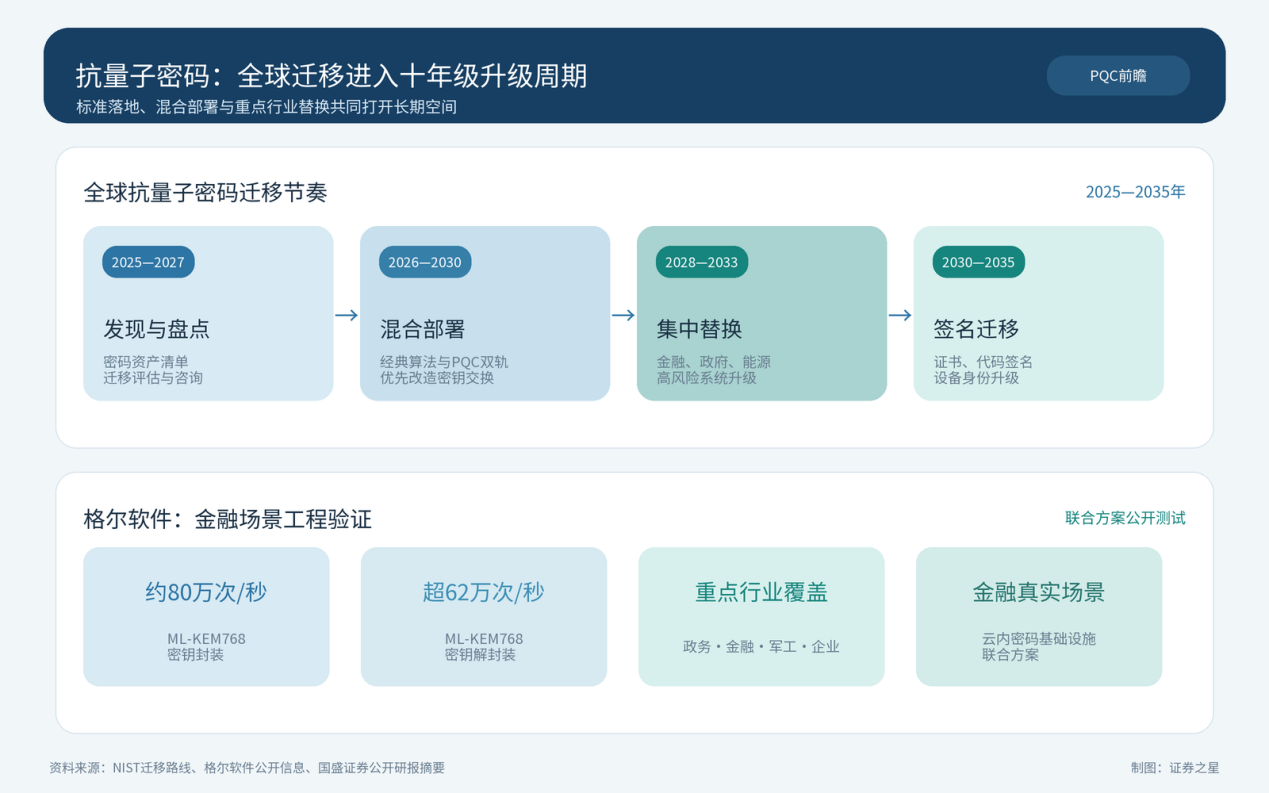Screen dimensions: 1269x793
Task: Click the 密钥封装 text
Action: [x=196, y=655]
